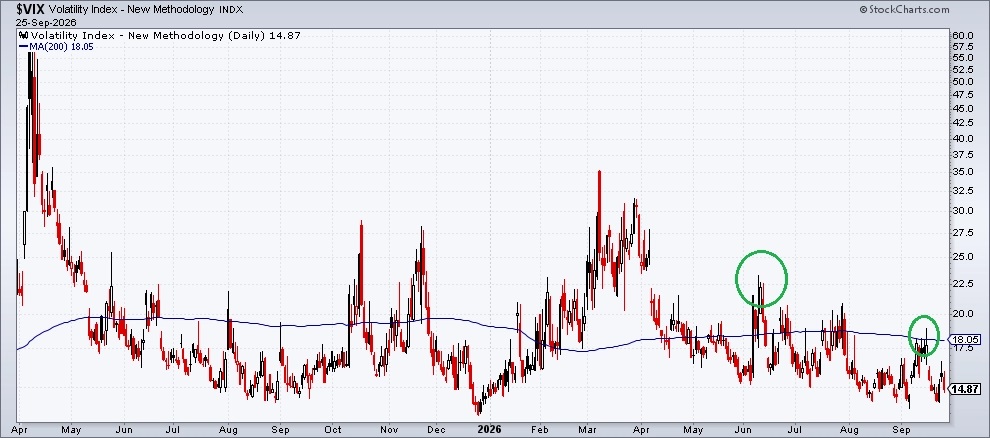
Task: Select the Feb label on time axis
Action: [540, 430]
